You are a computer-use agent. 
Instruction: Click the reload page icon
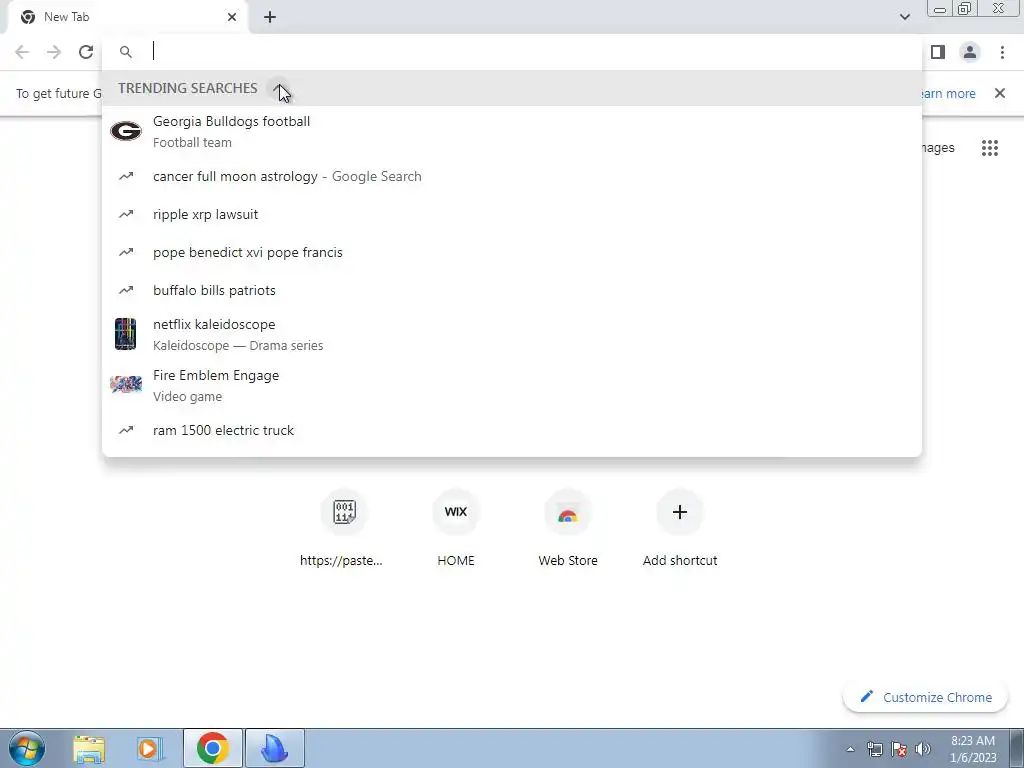[x=86, y=52]
